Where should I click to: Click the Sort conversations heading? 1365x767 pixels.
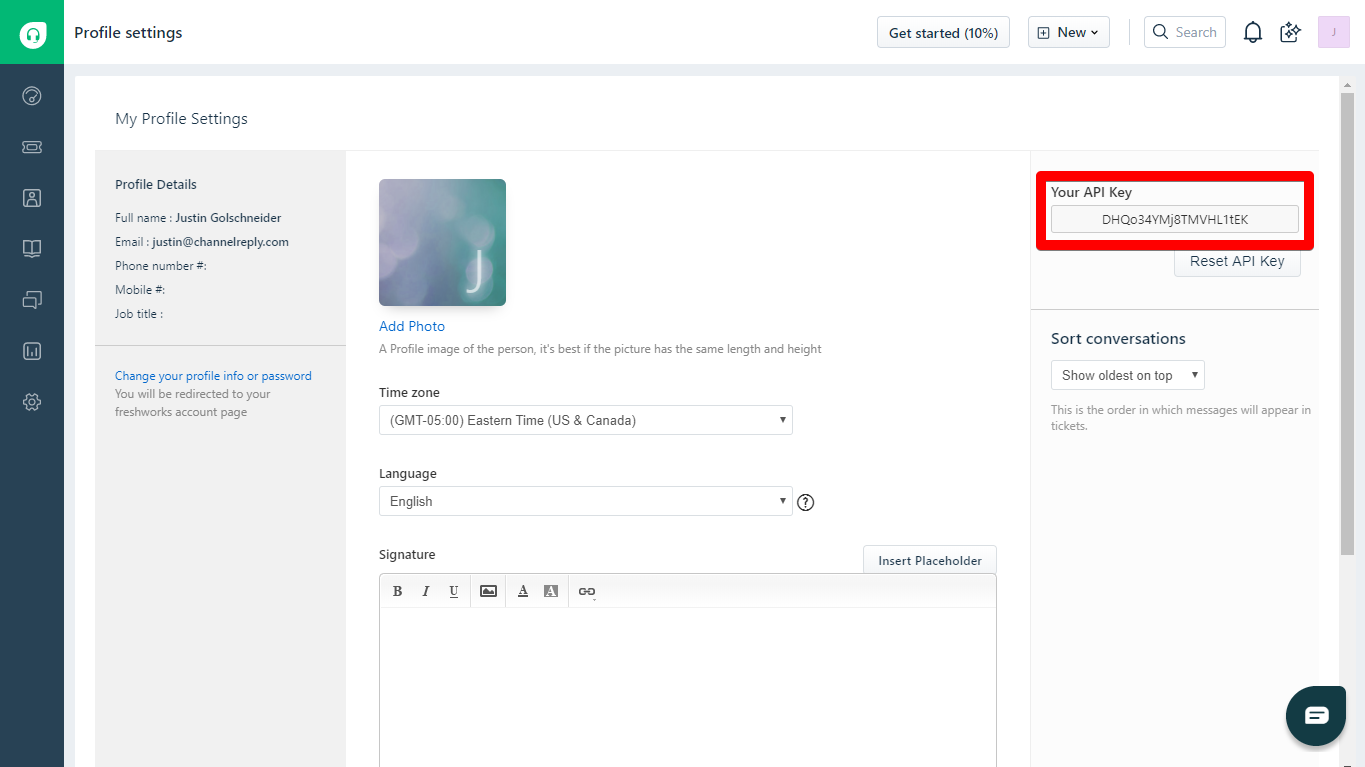coord(1118,339)
